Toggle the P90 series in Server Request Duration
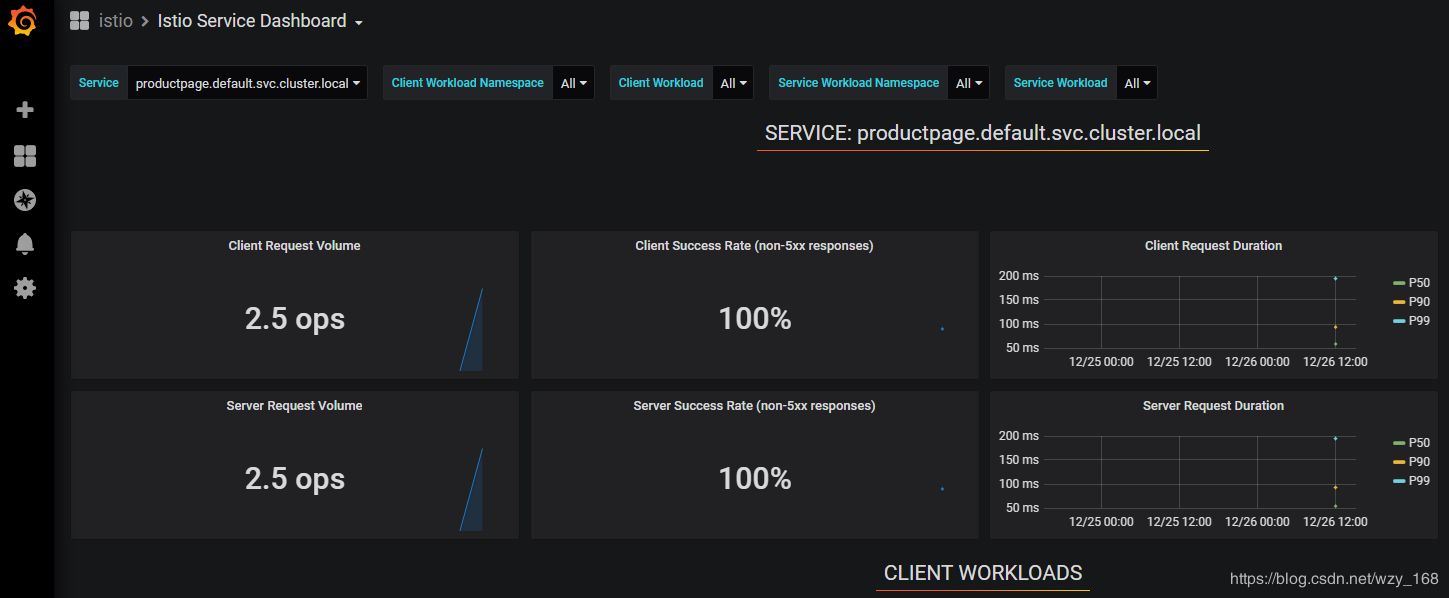This screenshot has width=1449, height=598. pos(1412,461)
